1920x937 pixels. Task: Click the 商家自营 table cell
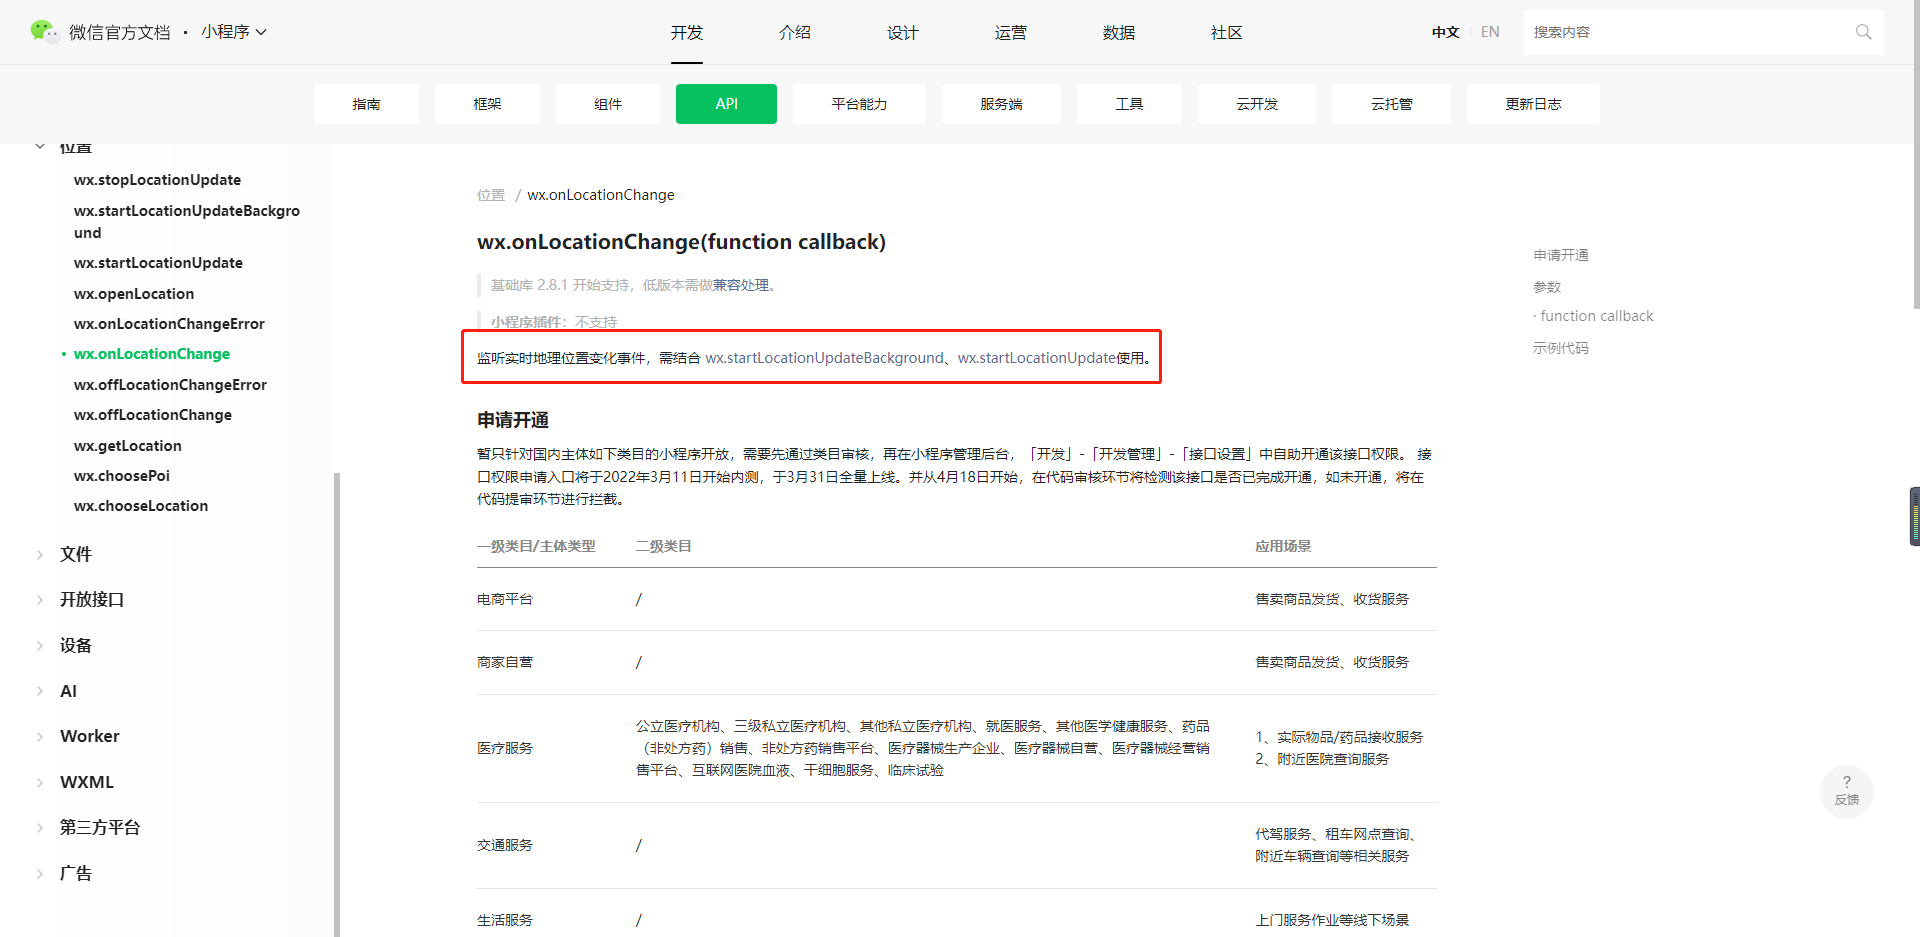[505, 662]
